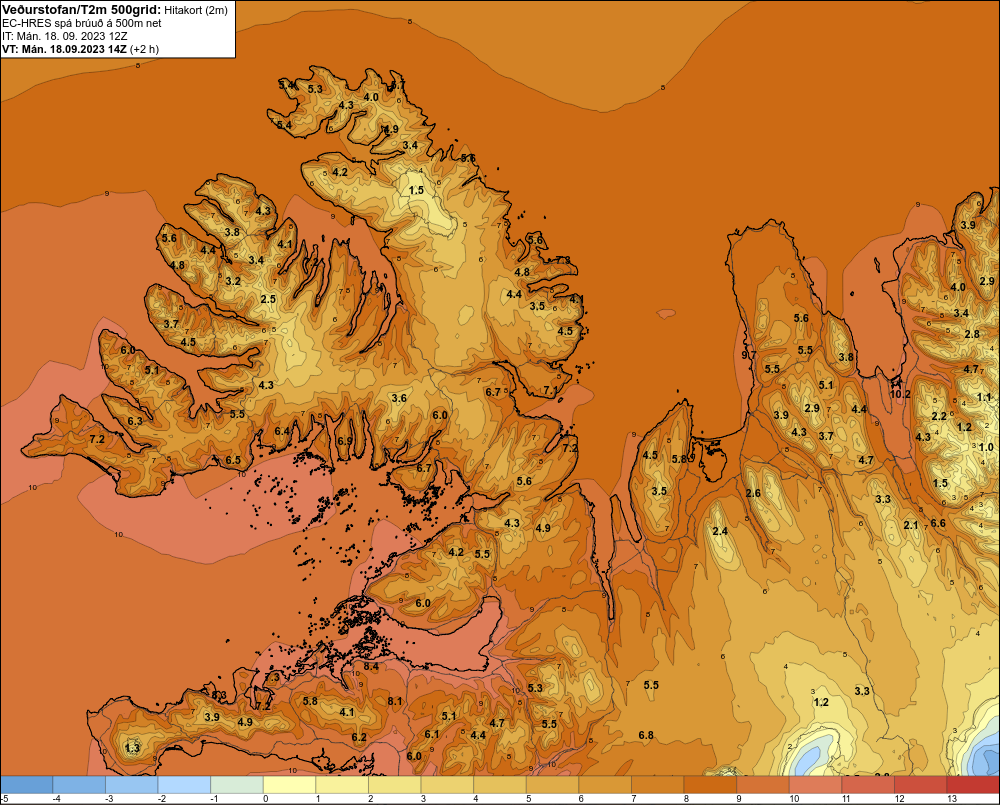
Task: Click the '2.4' temperature value on the map
Action: [x=720, y=531]
